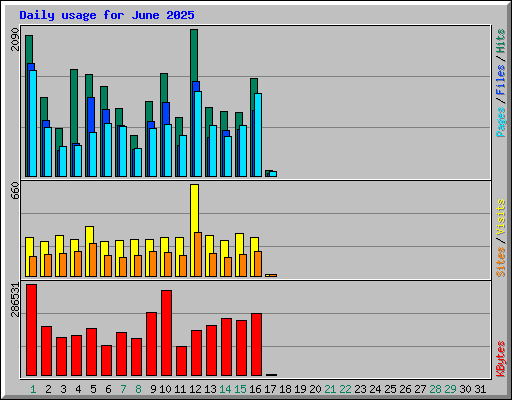Click the green Hits bar for day 1

[x=29, y=49]
